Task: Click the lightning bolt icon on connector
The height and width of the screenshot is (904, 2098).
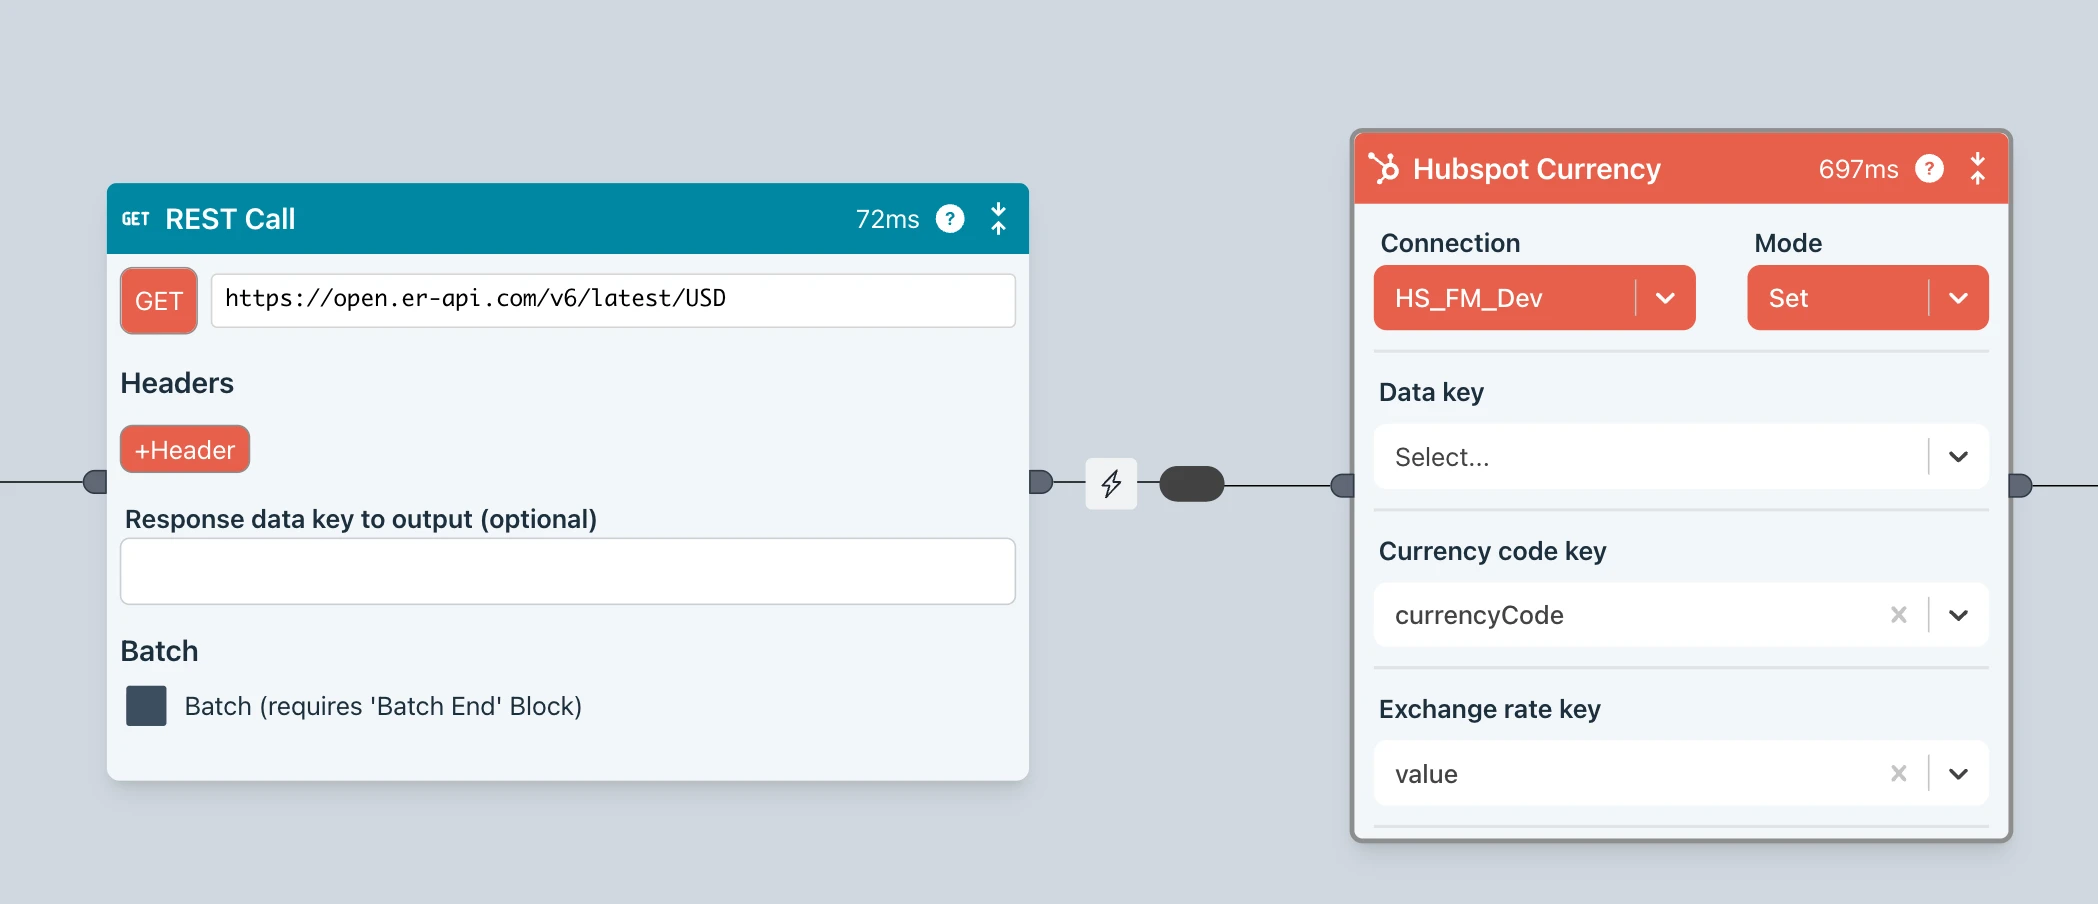Action: point(1111,484)
